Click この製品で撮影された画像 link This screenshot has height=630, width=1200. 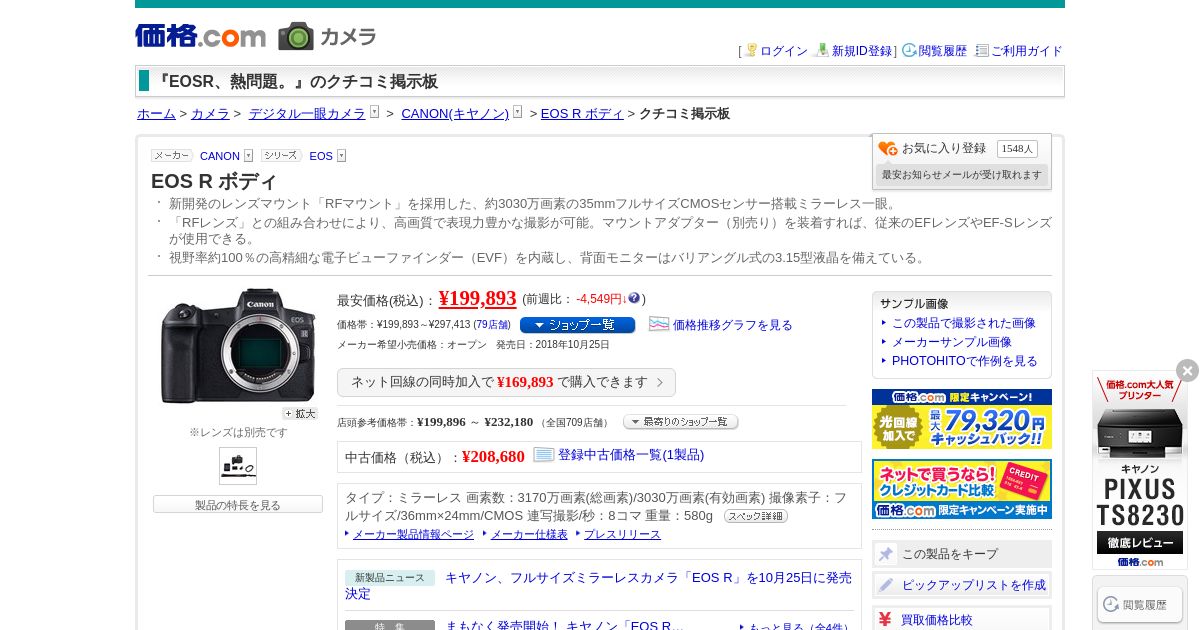click(964, 323)
